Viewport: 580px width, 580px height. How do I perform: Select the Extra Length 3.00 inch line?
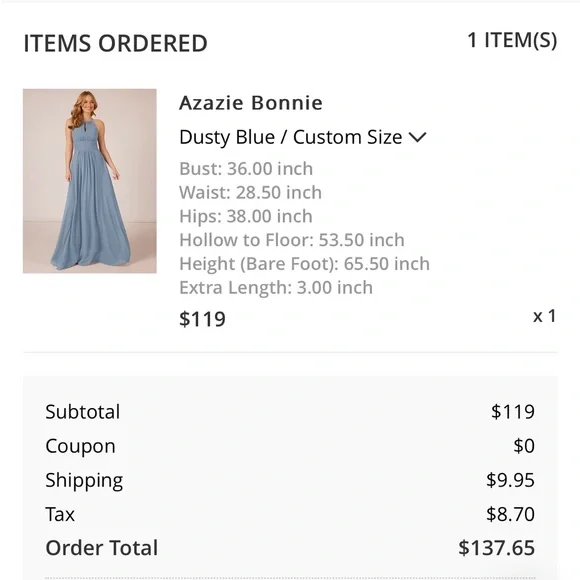[276, 287]
